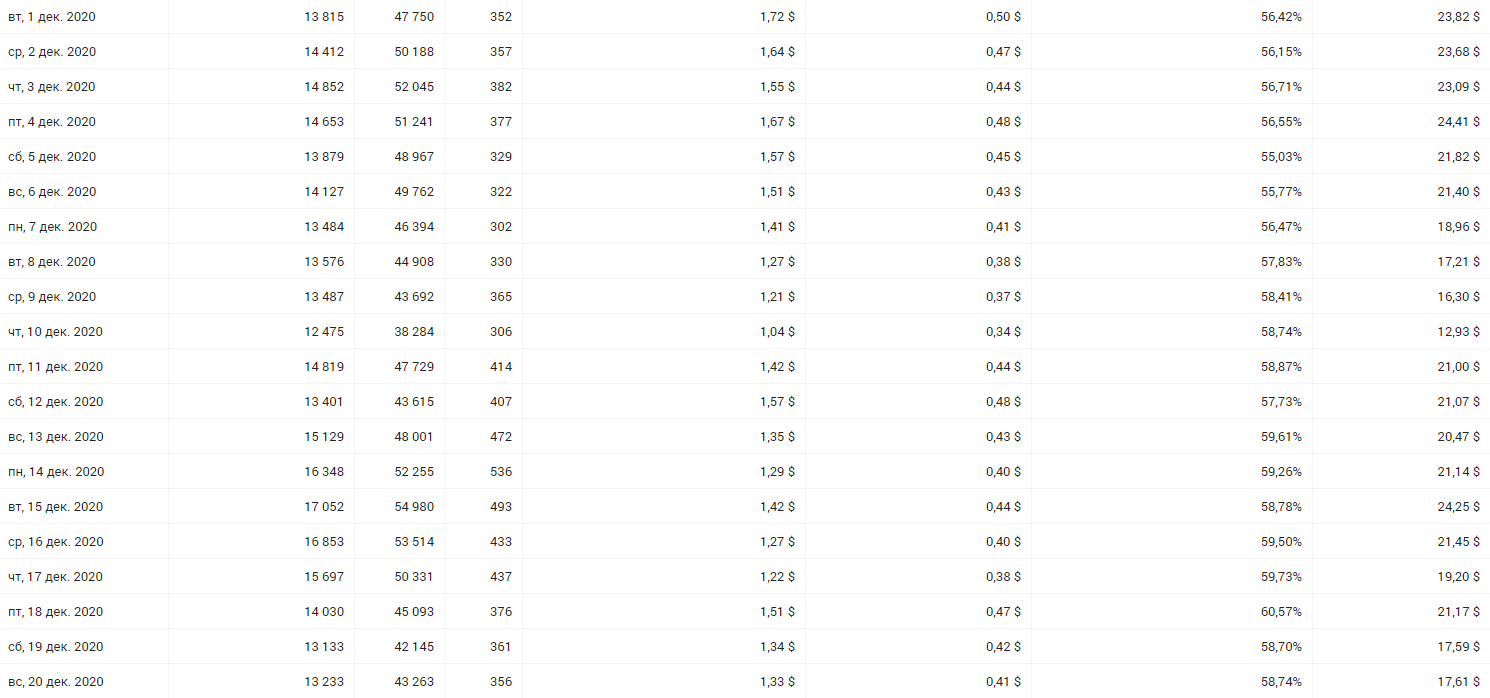Select the 15 129 cell
This screenshot has height=698, width=1490.
pyautogui.click(x=324, y=437)
